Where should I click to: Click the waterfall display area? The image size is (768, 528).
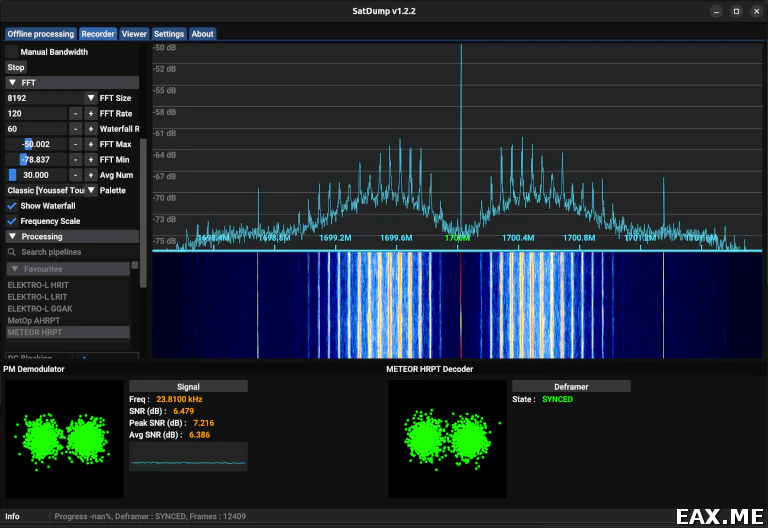(x=457, y=305)
